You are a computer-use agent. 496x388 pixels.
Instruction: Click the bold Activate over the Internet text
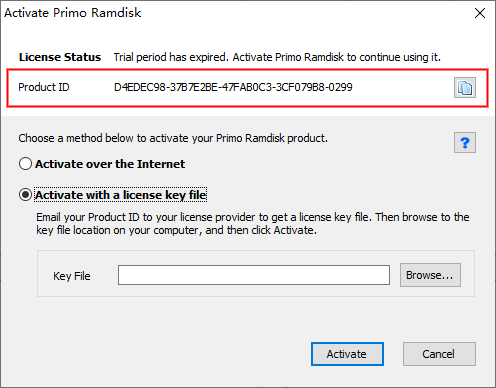point(110,164)
